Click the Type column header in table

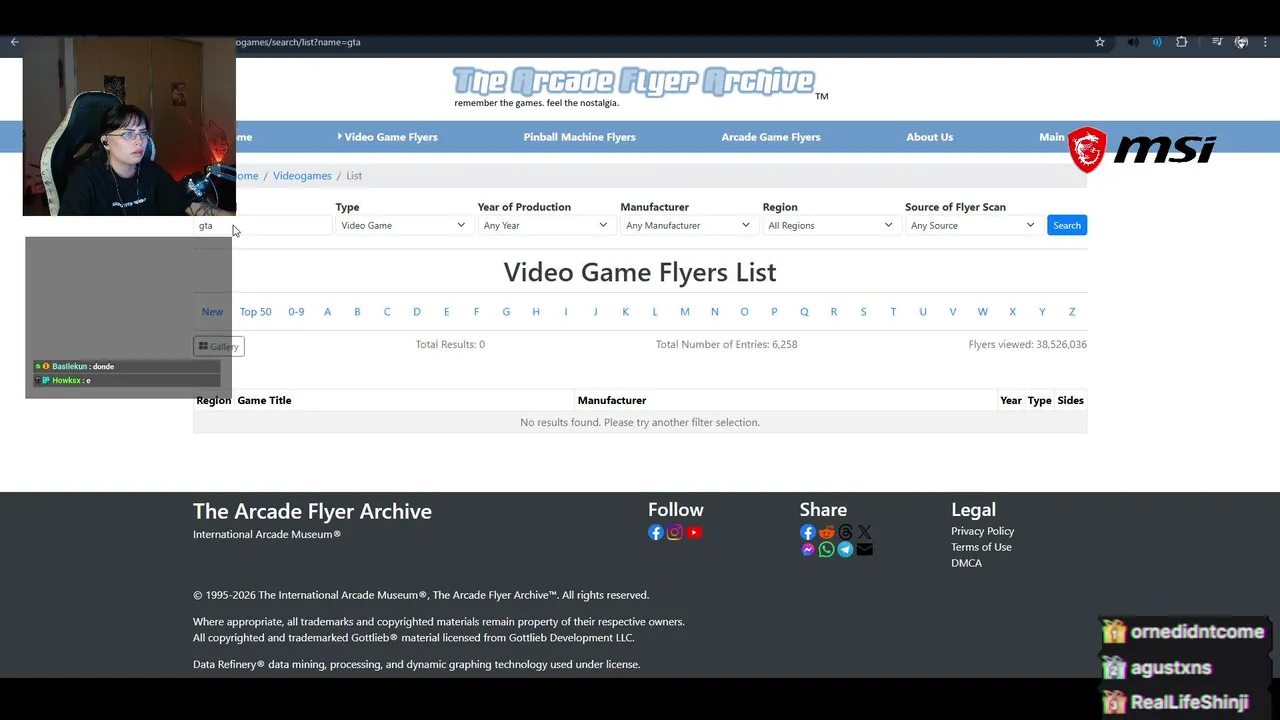[x=1040, y=400]
